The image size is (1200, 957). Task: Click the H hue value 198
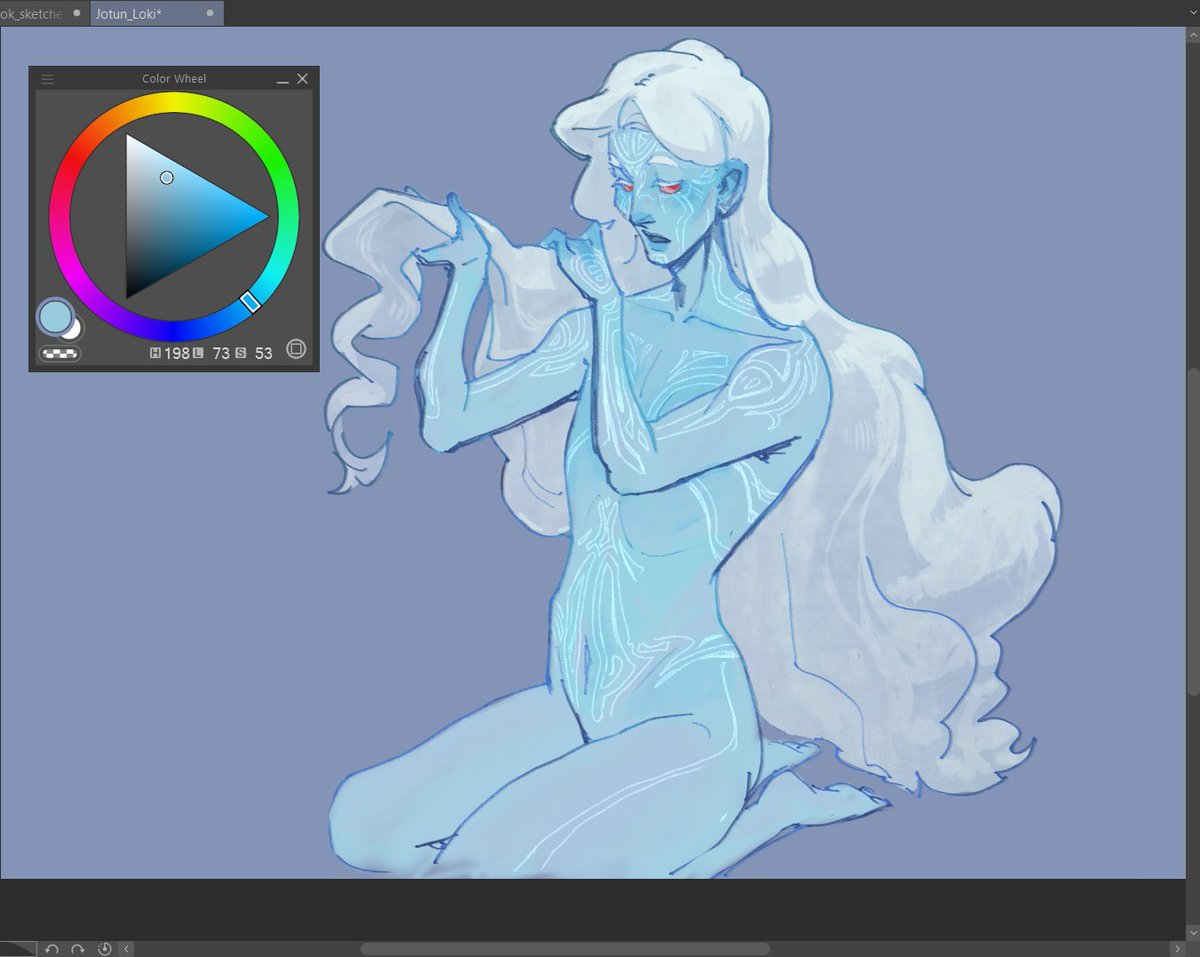(177, 353)
